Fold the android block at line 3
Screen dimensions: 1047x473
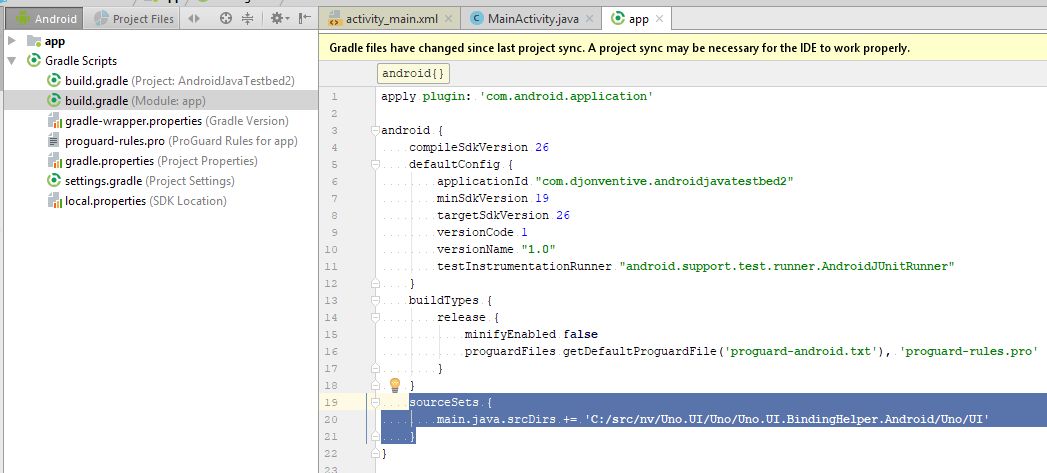pyautogui.click(x=375, y=130)
